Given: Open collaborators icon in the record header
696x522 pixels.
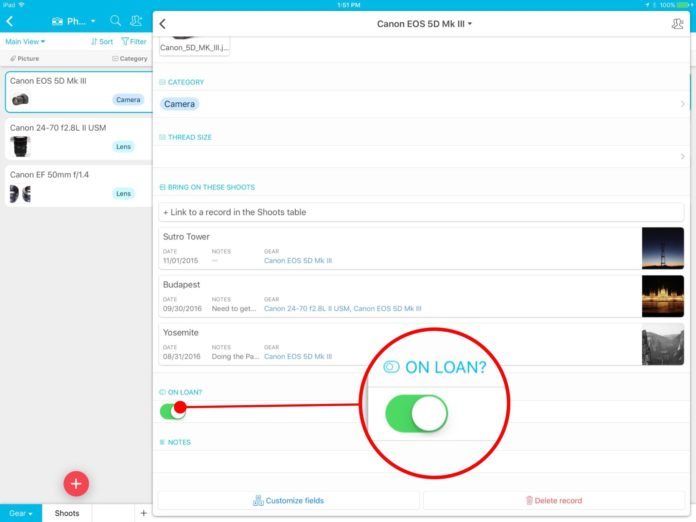Looking at the screenshot, I should pyautogui.click(x=677, y=24).
